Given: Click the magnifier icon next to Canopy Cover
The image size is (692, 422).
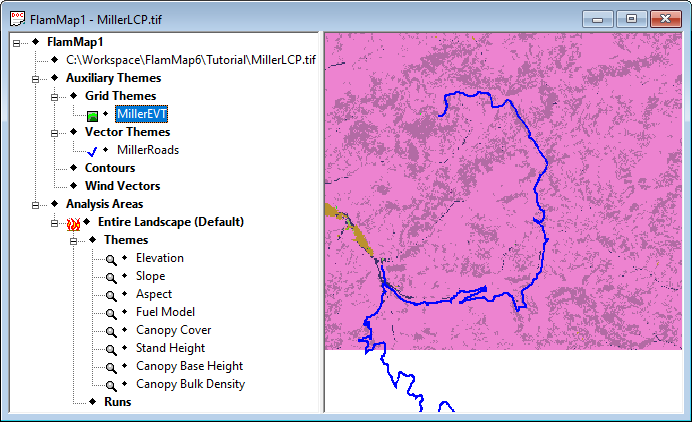Looking at the screenshot, I should pyautogui.click(x=111, y=332).
